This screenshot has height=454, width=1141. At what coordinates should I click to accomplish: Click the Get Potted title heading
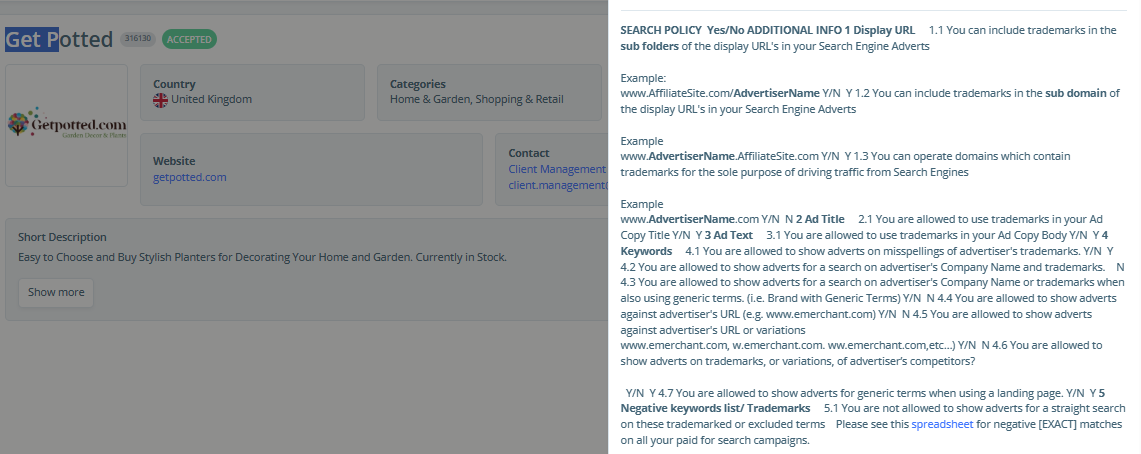pos(59,39)
